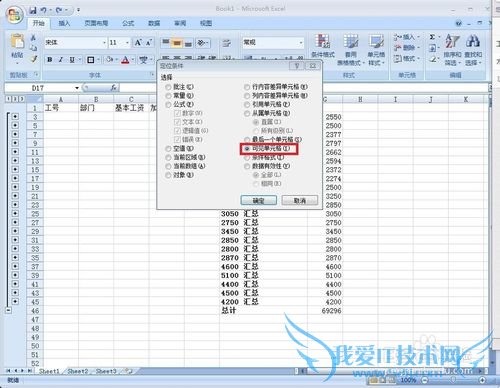Open Cell Styles (单元格样式)
This screenshot has height=388, width=500.
coord(376,49)
